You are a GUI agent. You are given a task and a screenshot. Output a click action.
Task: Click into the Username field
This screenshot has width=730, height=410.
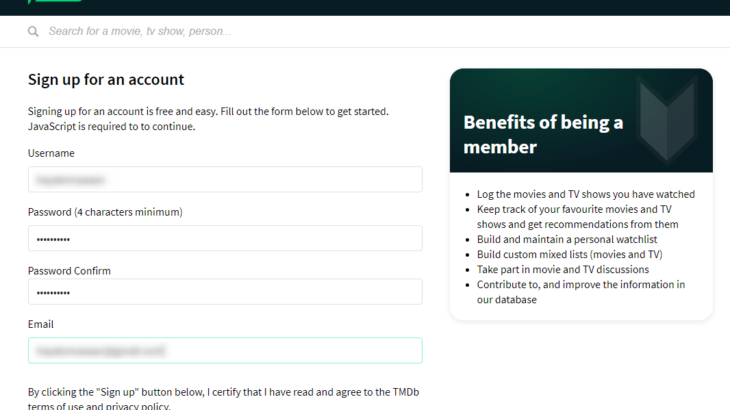point(225,180)
